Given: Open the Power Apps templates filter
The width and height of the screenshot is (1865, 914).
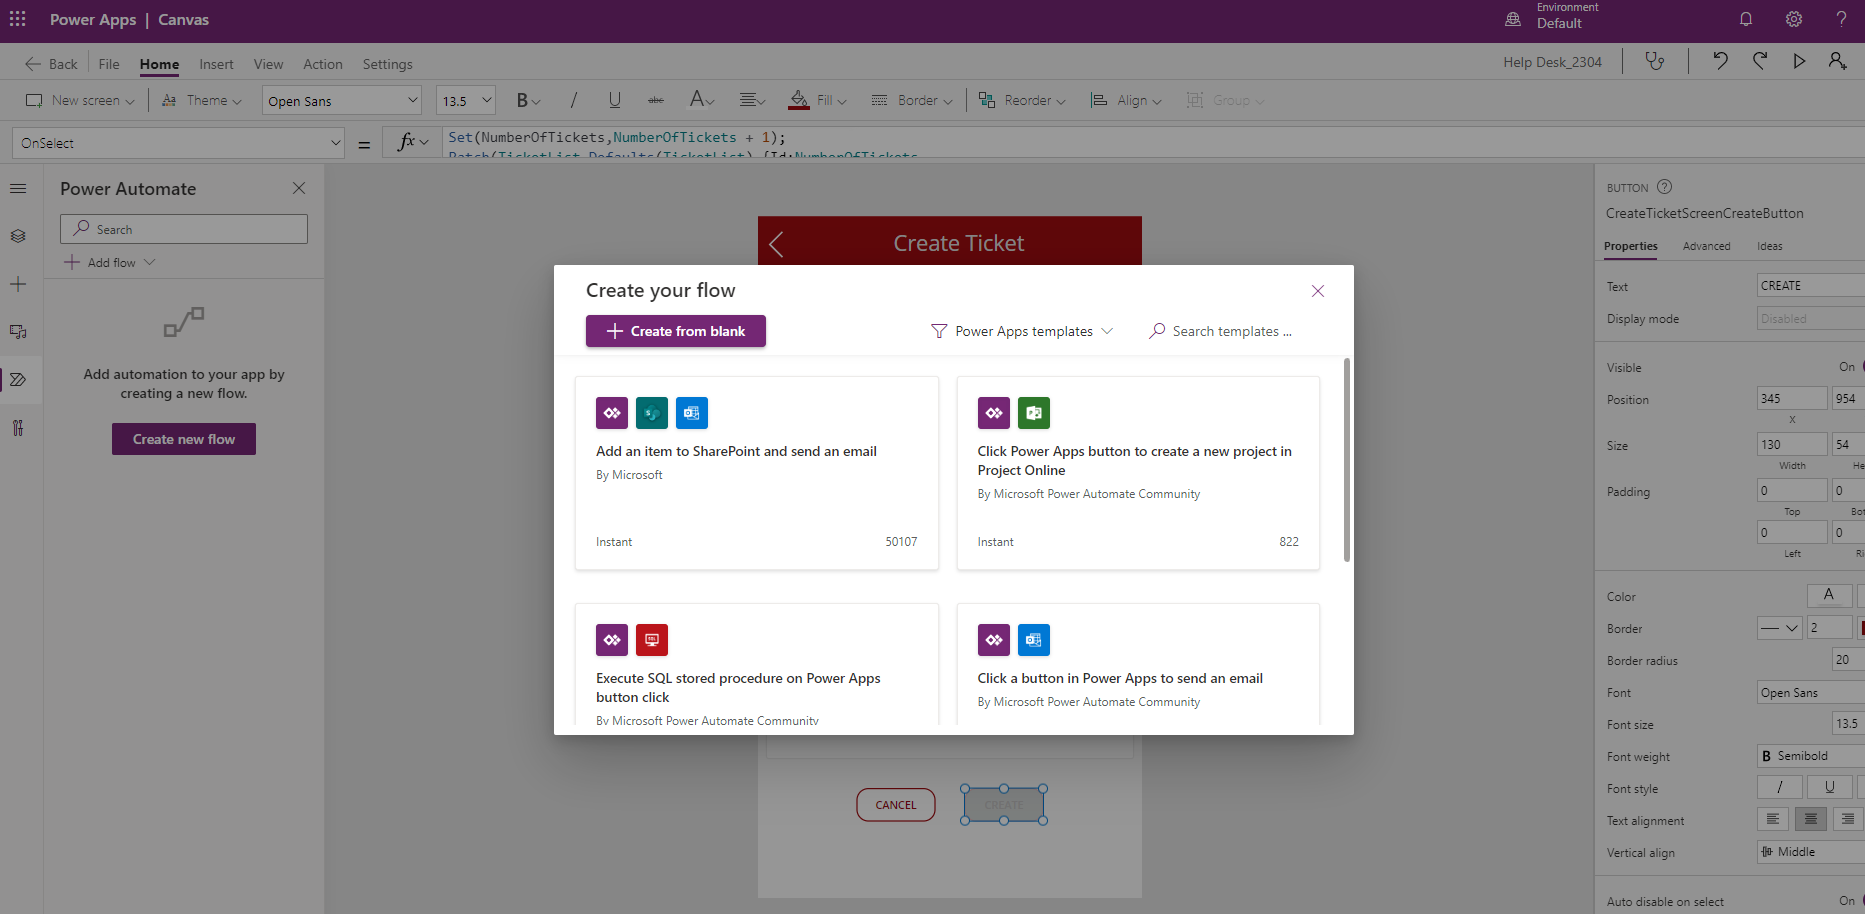Looking at the screenshot, I should [x=1022, y=330].
